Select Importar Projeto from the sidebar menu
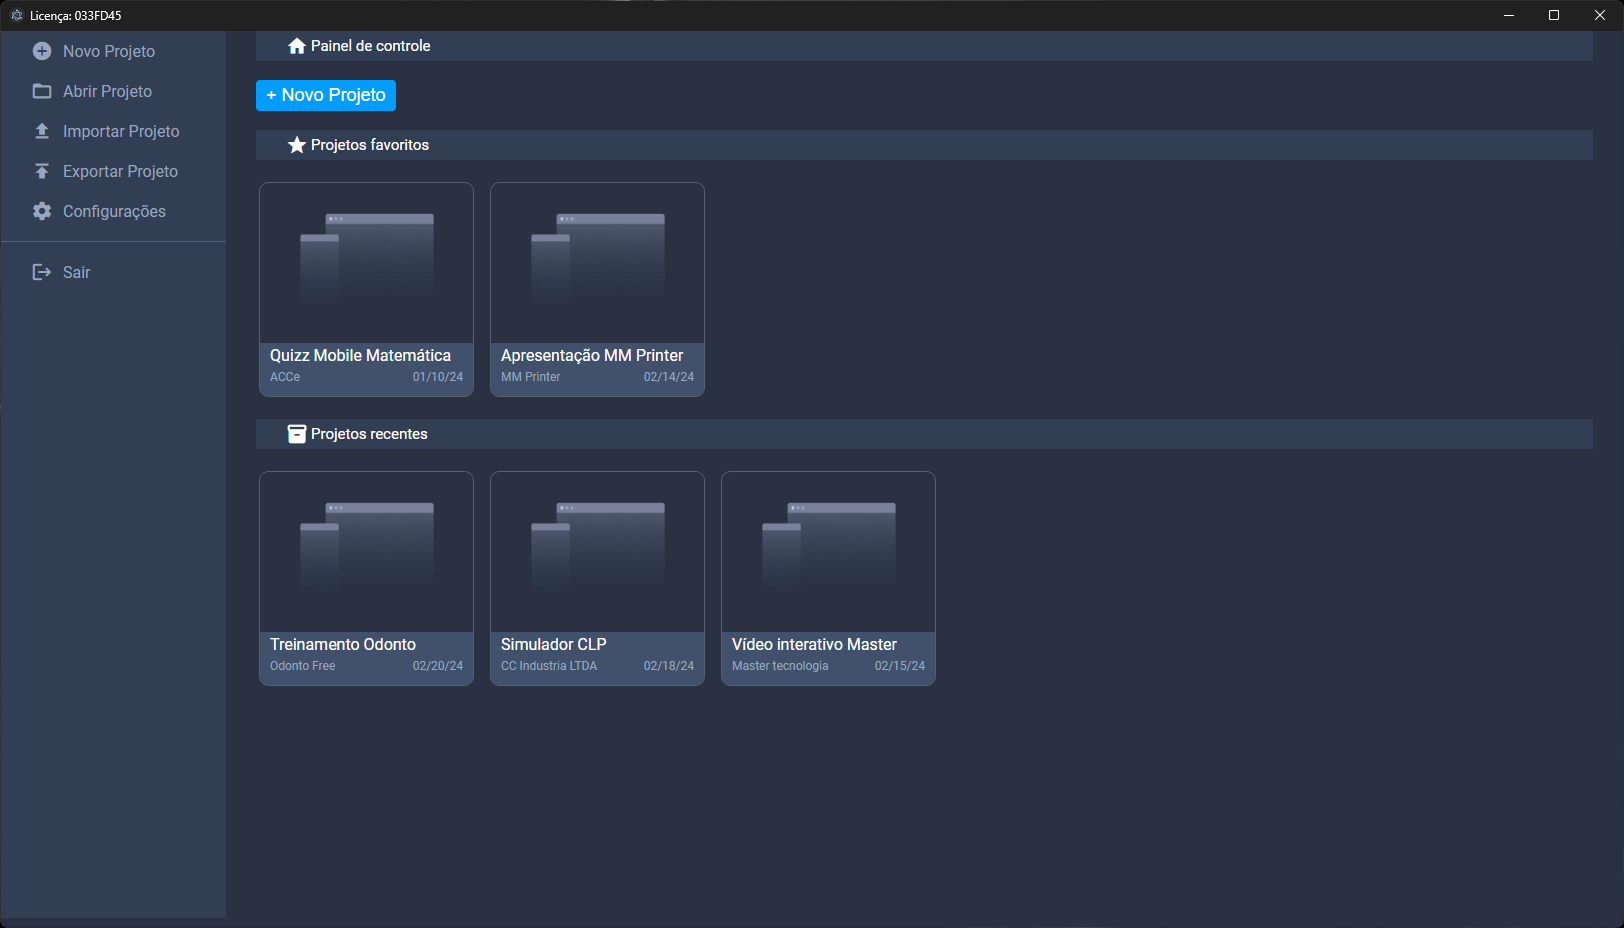 (121, 131)
